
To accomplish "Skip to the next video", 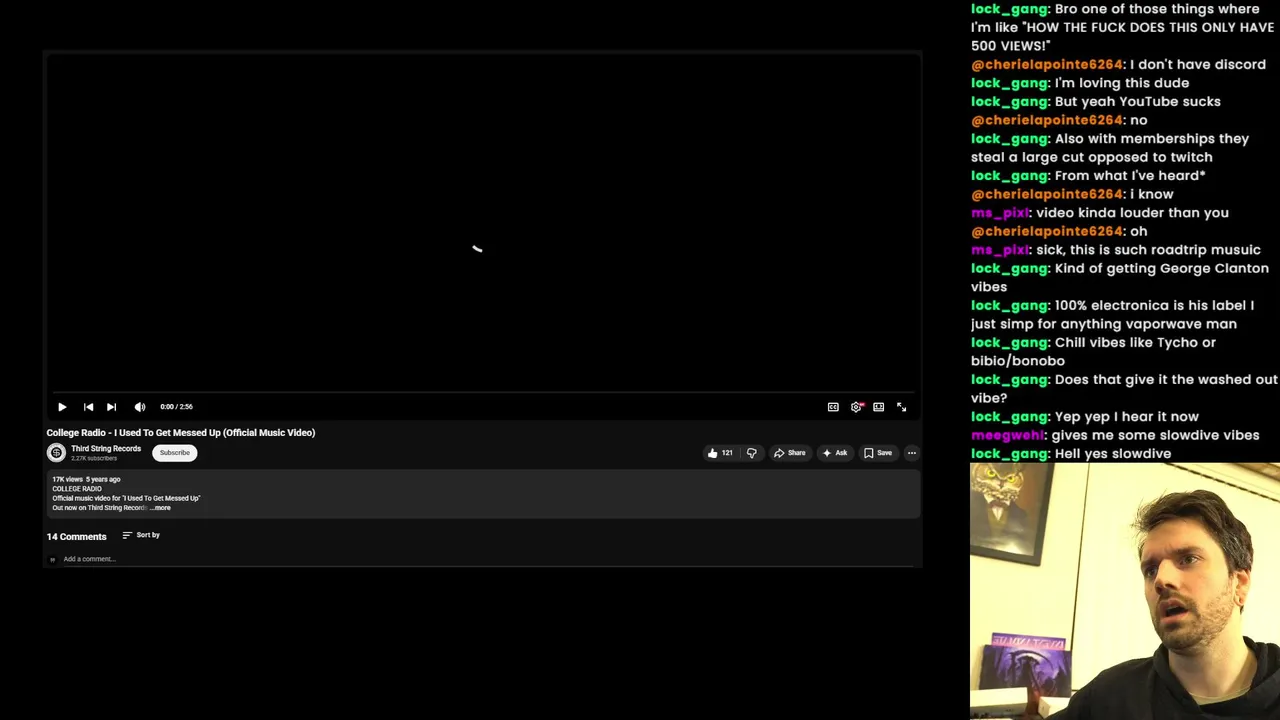I will click(111, 407).
